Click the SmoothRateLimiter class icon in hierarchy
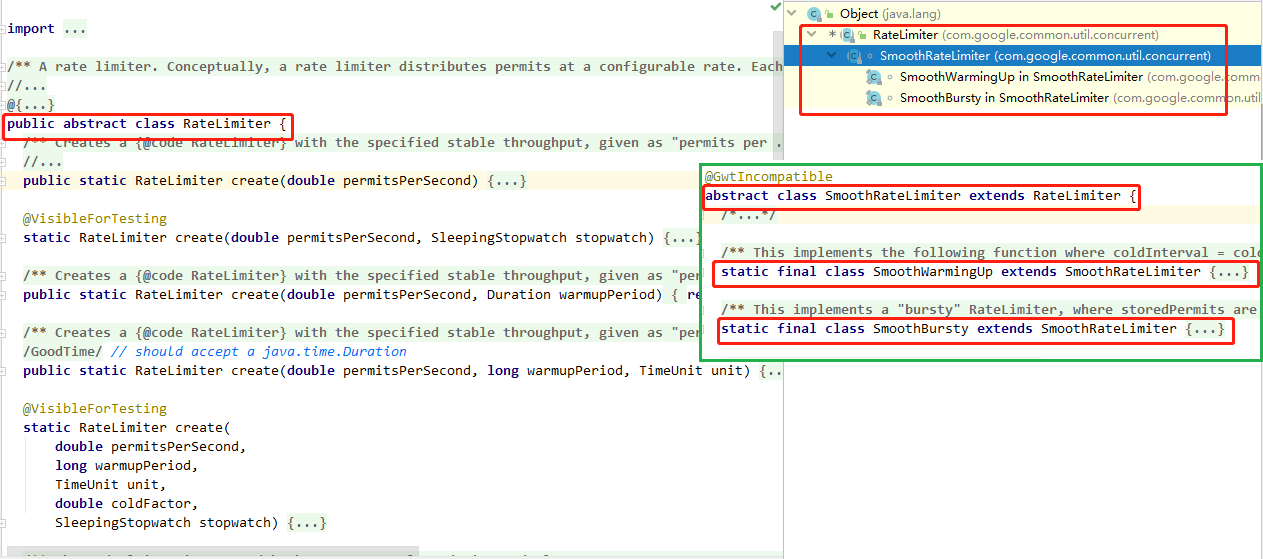 pyautogui.click(x=853, y=56)
